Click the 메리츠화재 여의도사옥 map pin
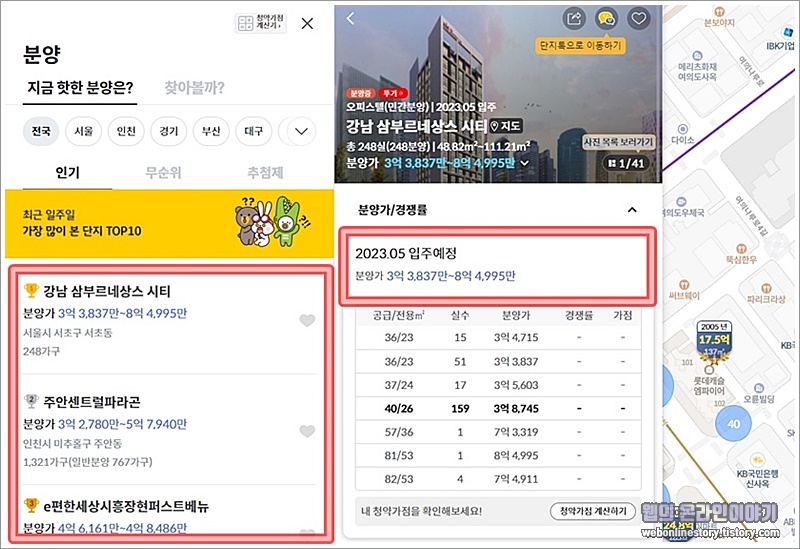The image size is (800, 549). (697, 66)
